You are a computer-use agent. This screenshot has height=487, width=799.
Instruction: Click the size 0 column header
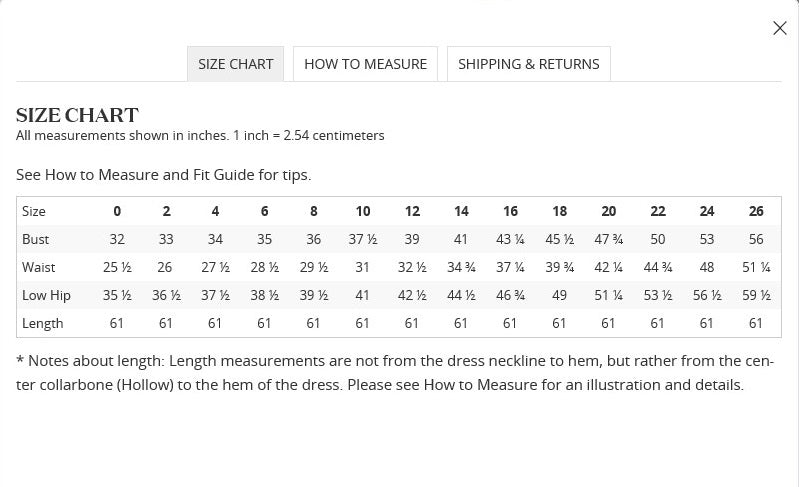click(x=117, y=211)
